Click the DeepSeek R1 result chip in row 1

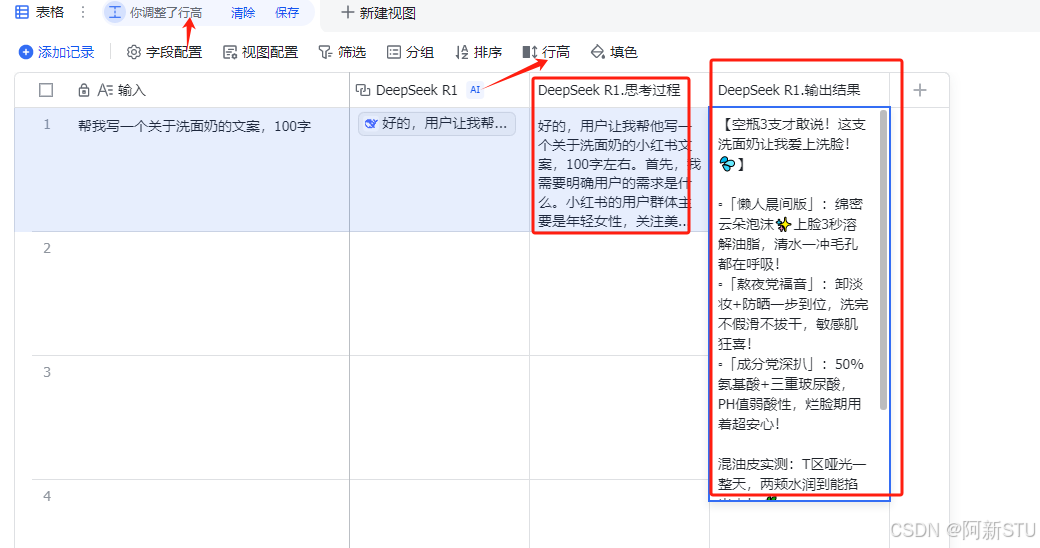[x=436, y=123]
